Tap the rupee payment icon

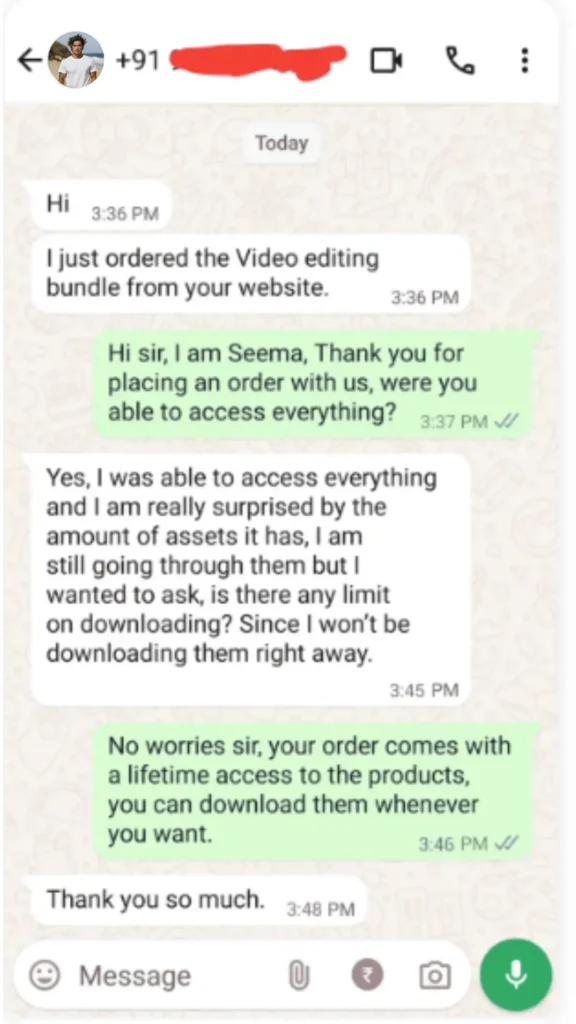coord(368,976)
